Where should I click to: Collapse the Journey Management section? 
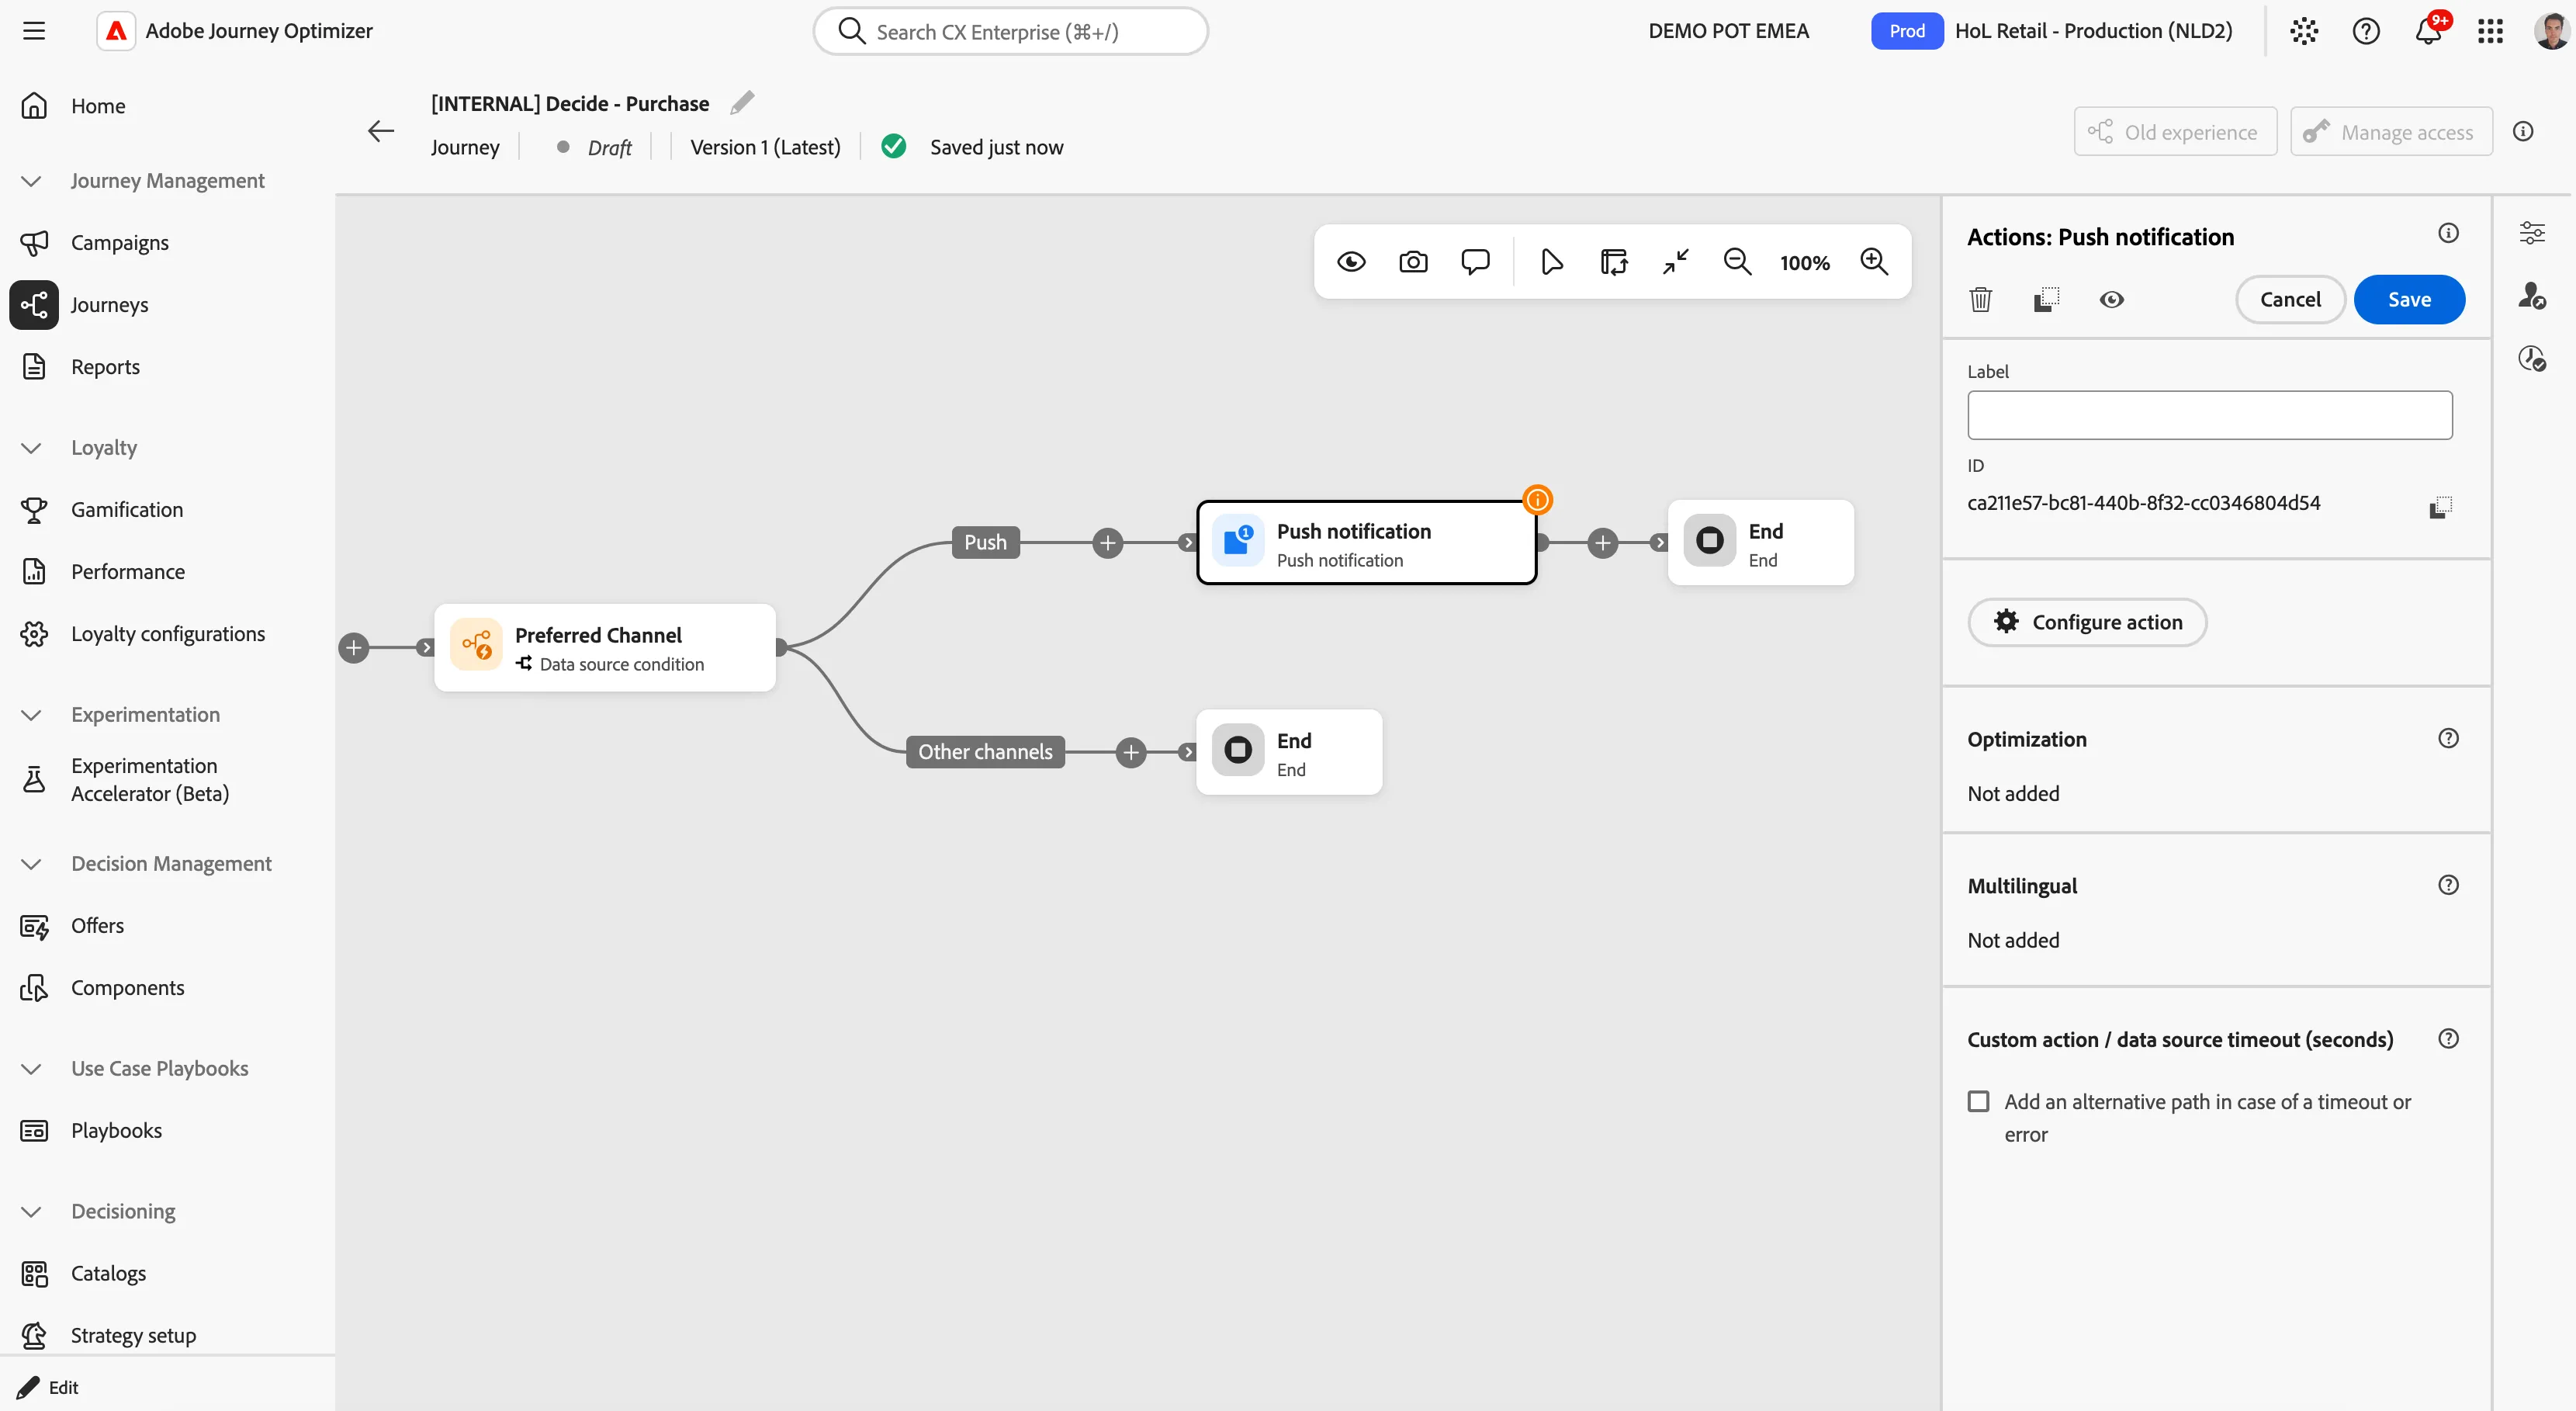[x=31, y=181]
